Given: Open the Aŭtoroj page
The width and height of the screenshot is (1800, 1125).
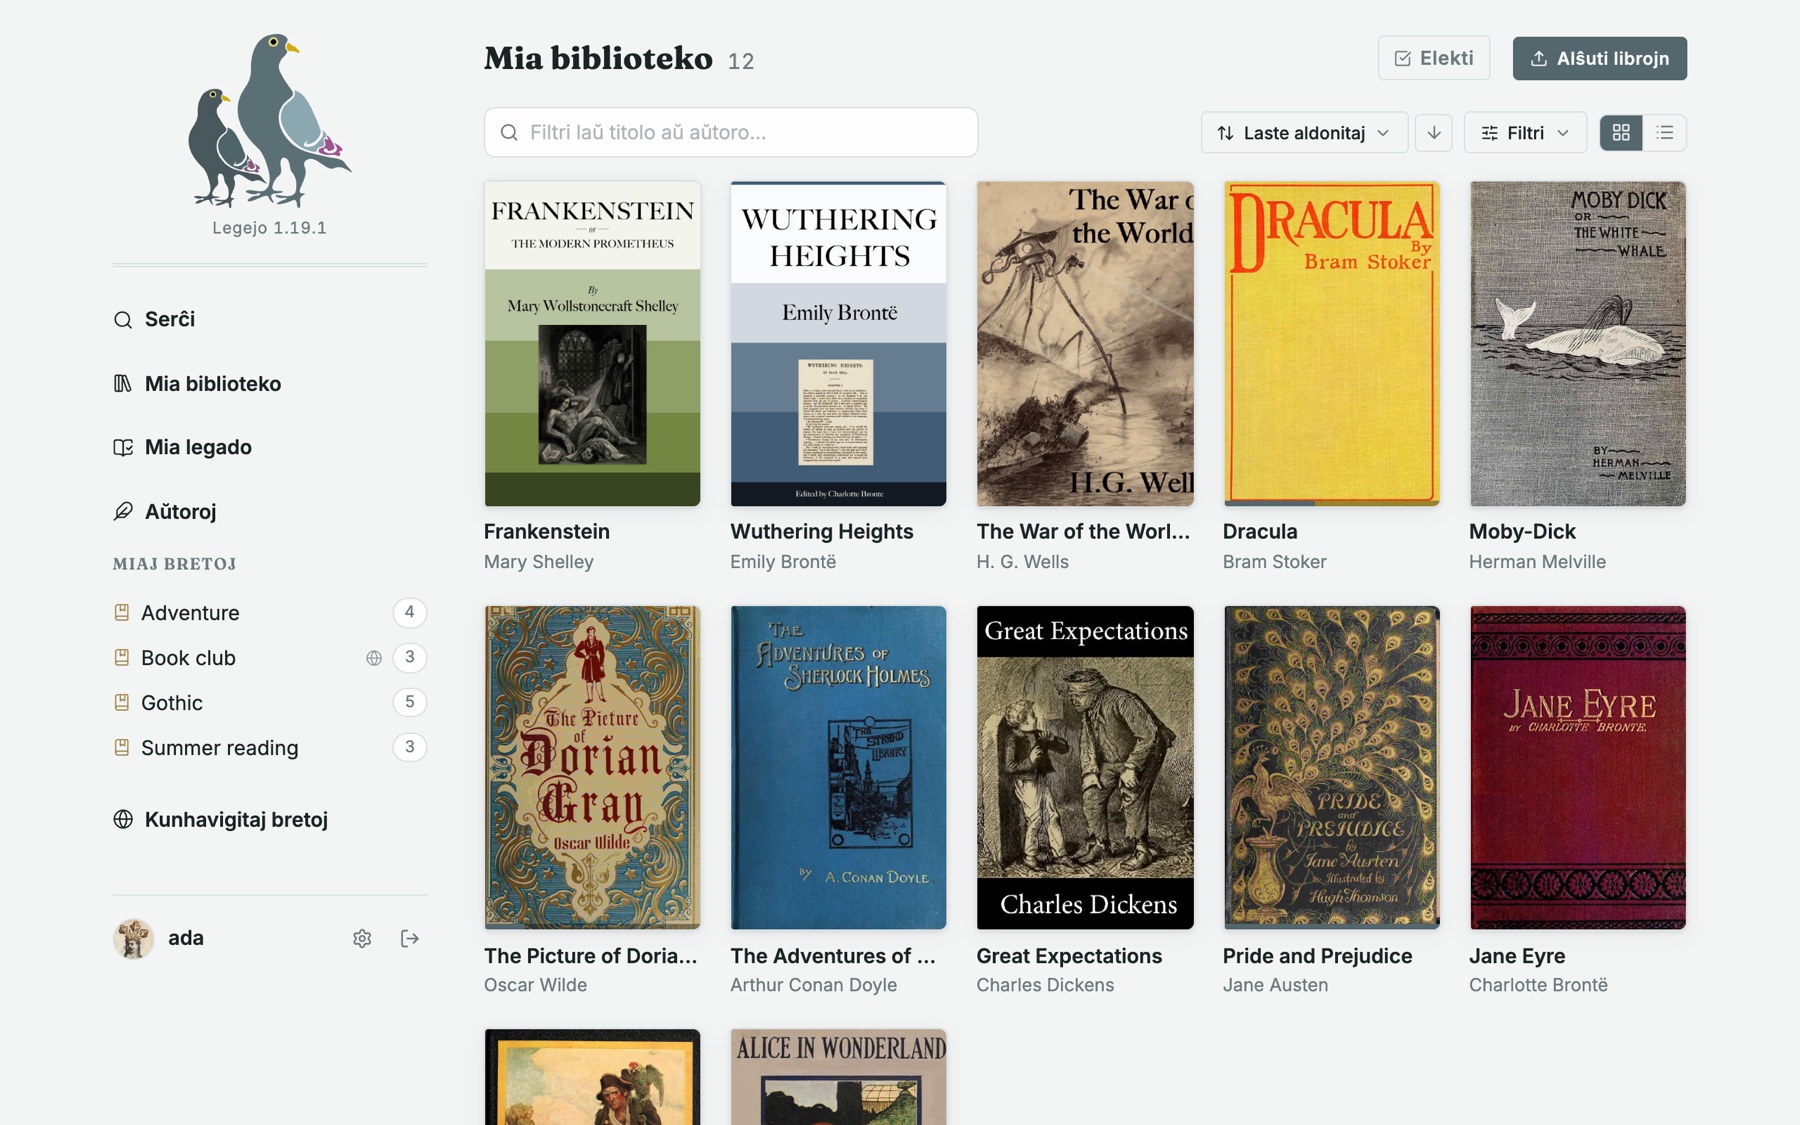Looking at the screenshot, I should (165, 511).
